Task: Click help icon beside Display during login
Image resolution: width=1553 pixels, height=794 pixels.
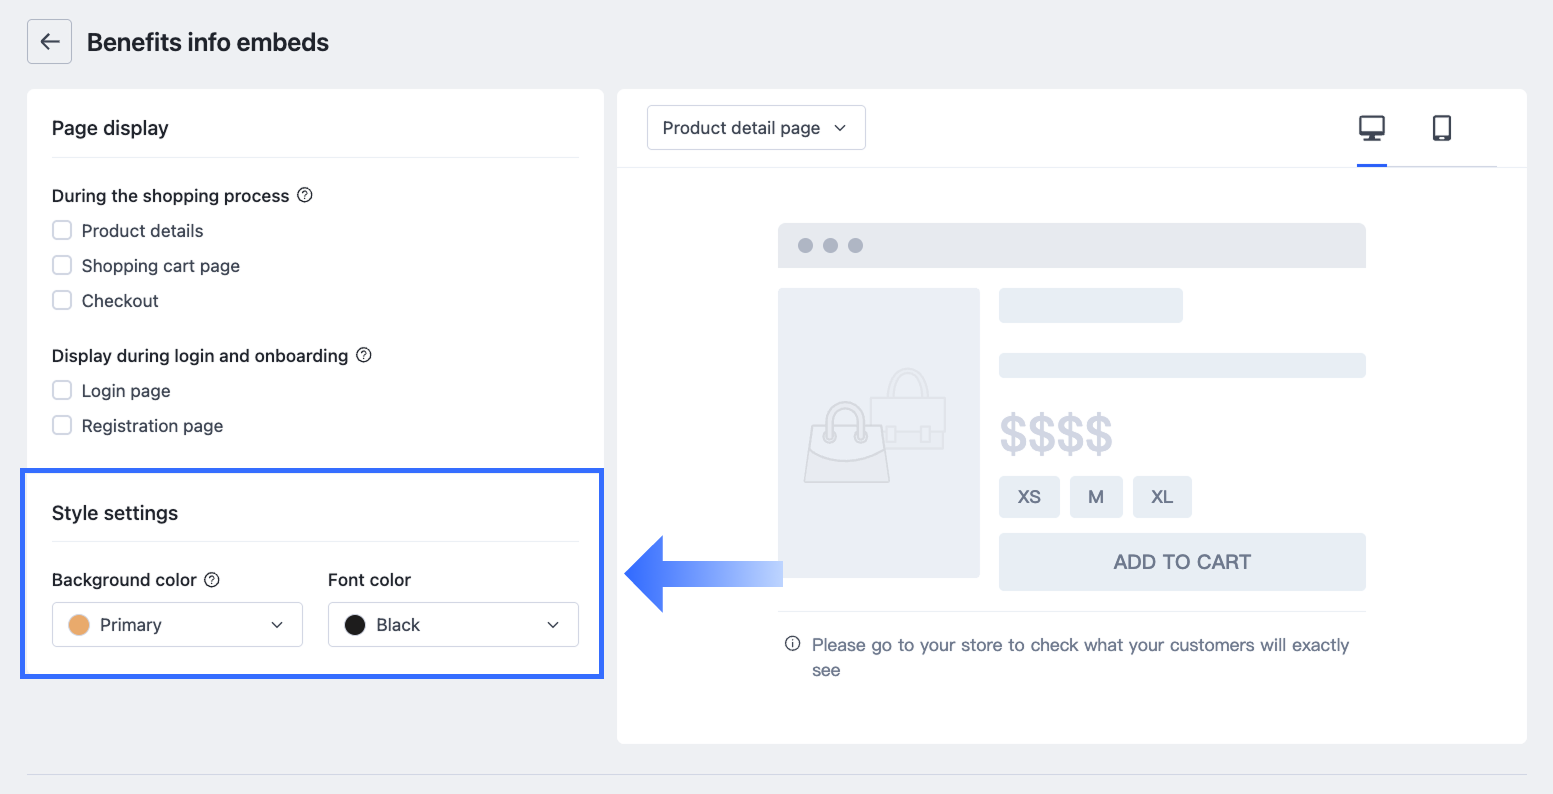Action: [x=364, y=355]
